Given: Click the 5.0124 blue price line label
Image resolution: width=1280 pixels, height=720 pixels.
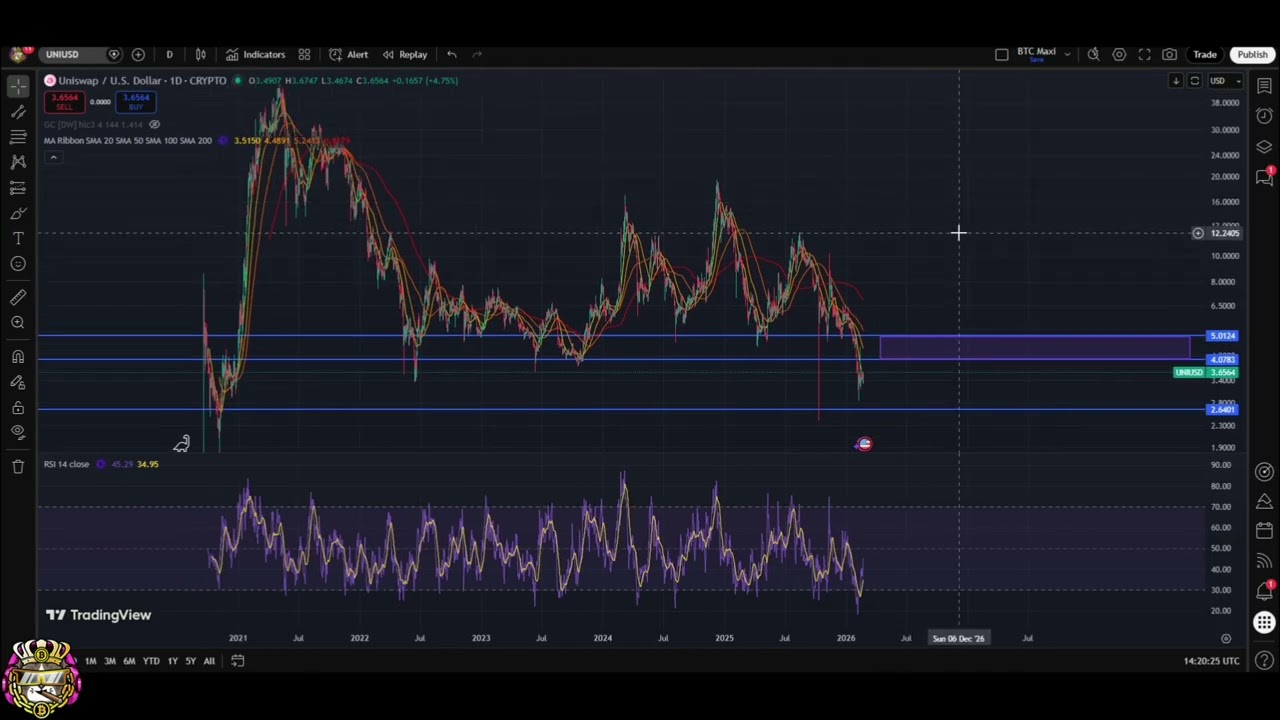Looking at the screenshot, I should [1222, 336].
